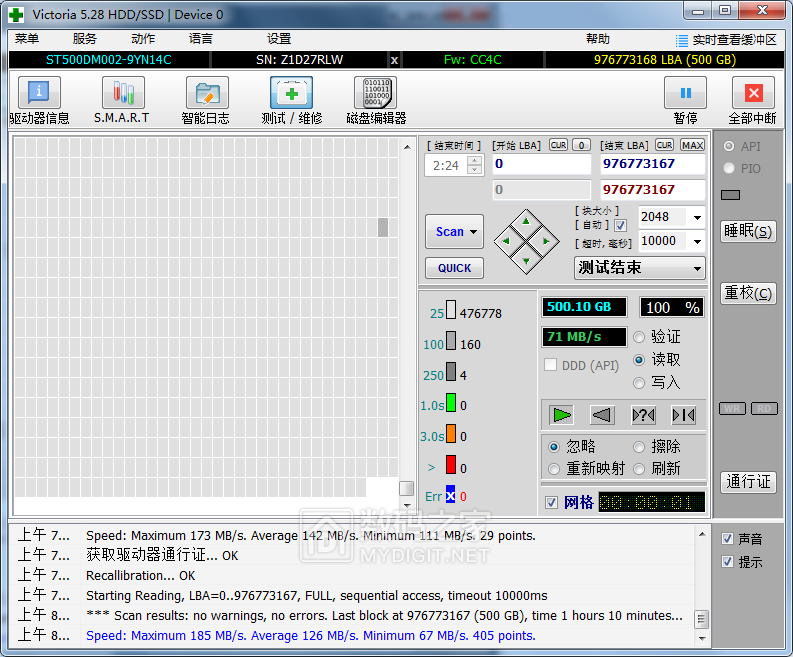Select the 验证 verify radio option

[x=640, y=337]
